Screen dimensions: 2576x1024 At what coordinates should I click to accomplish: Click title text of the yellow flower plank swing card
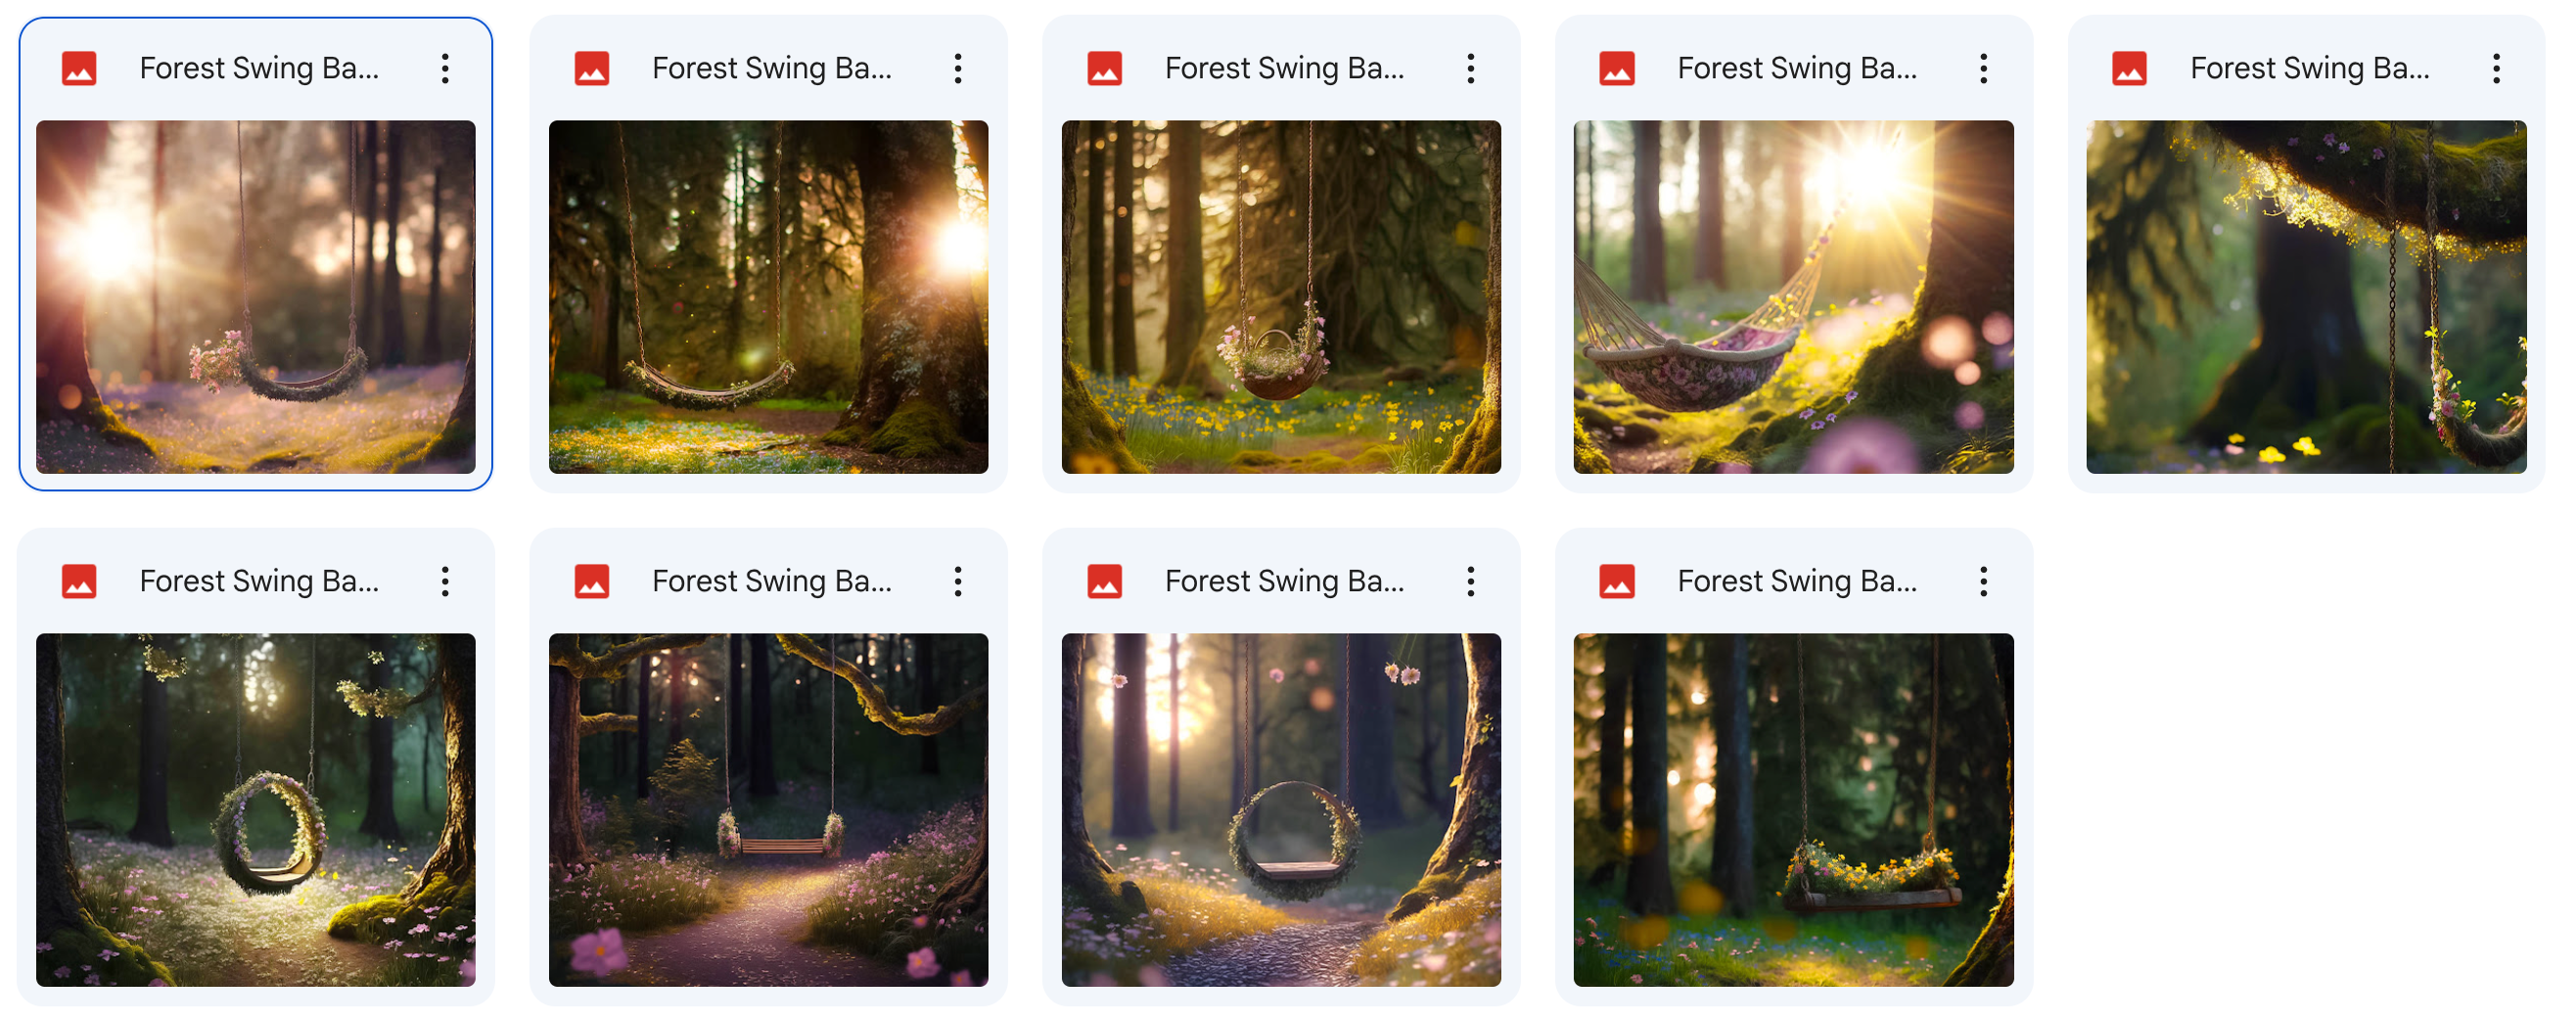pyautogui.click(x=1797, y=582)
